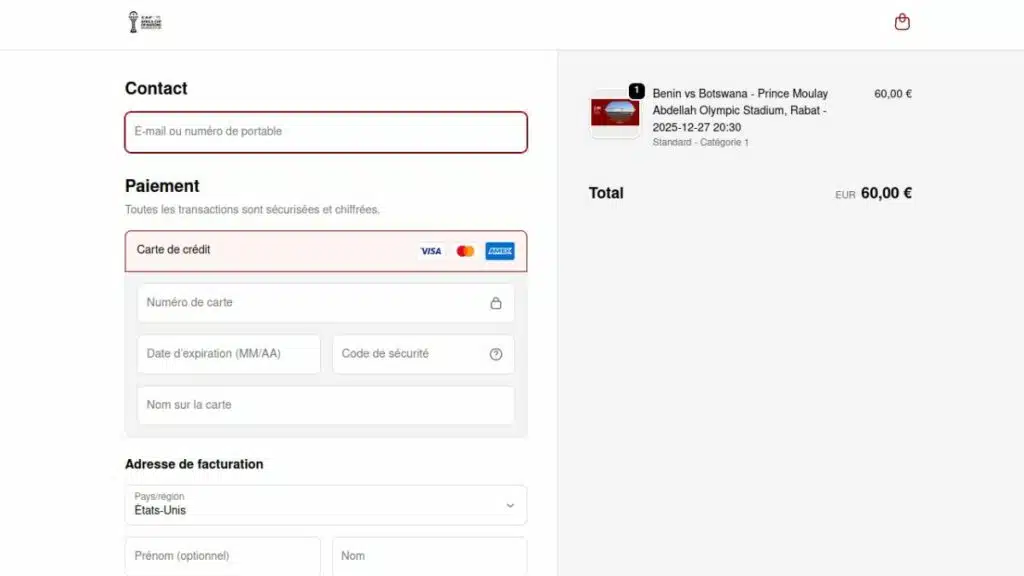1024x576 pixels.
Task: Click the Contact section heading
Action: pyautogui.click(x=156, y=88)
